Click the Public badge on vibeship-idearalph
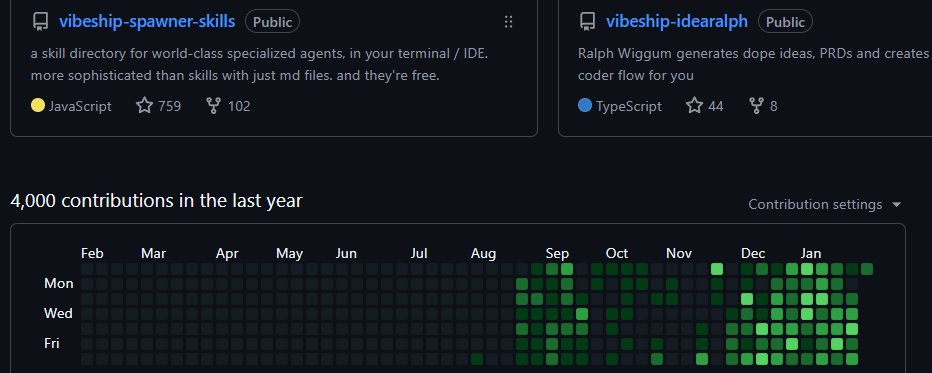The height and width of the screenshot is (373, 932). 785,22
